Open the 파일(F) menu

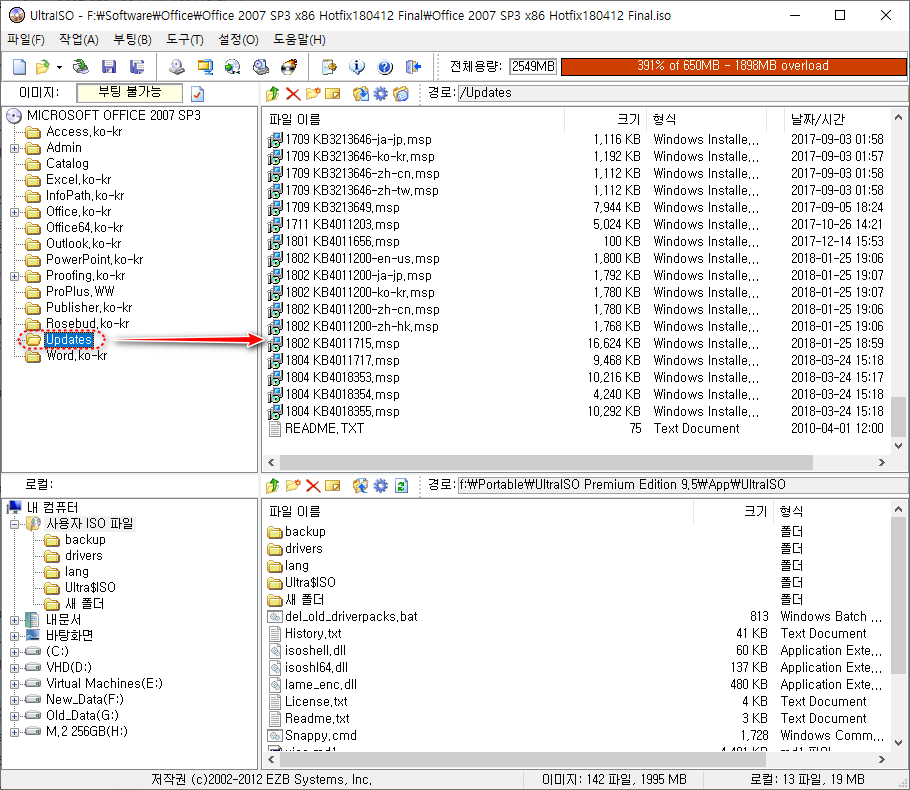26,39
